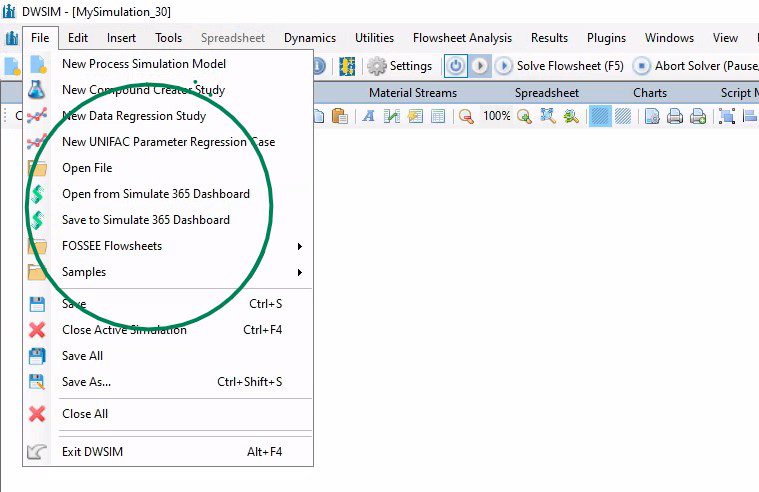Open the Windows menu
759x492 pixels.
pos(669,38)
